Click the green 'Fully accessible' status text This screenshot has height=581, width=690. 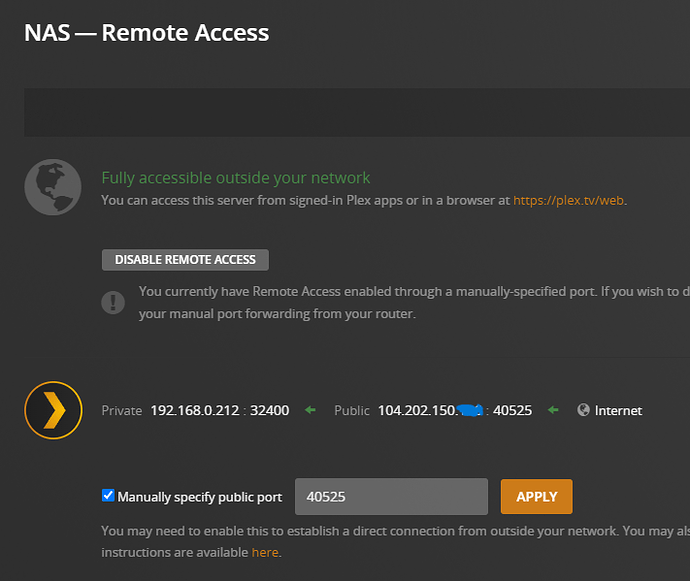tap(235, 178)
